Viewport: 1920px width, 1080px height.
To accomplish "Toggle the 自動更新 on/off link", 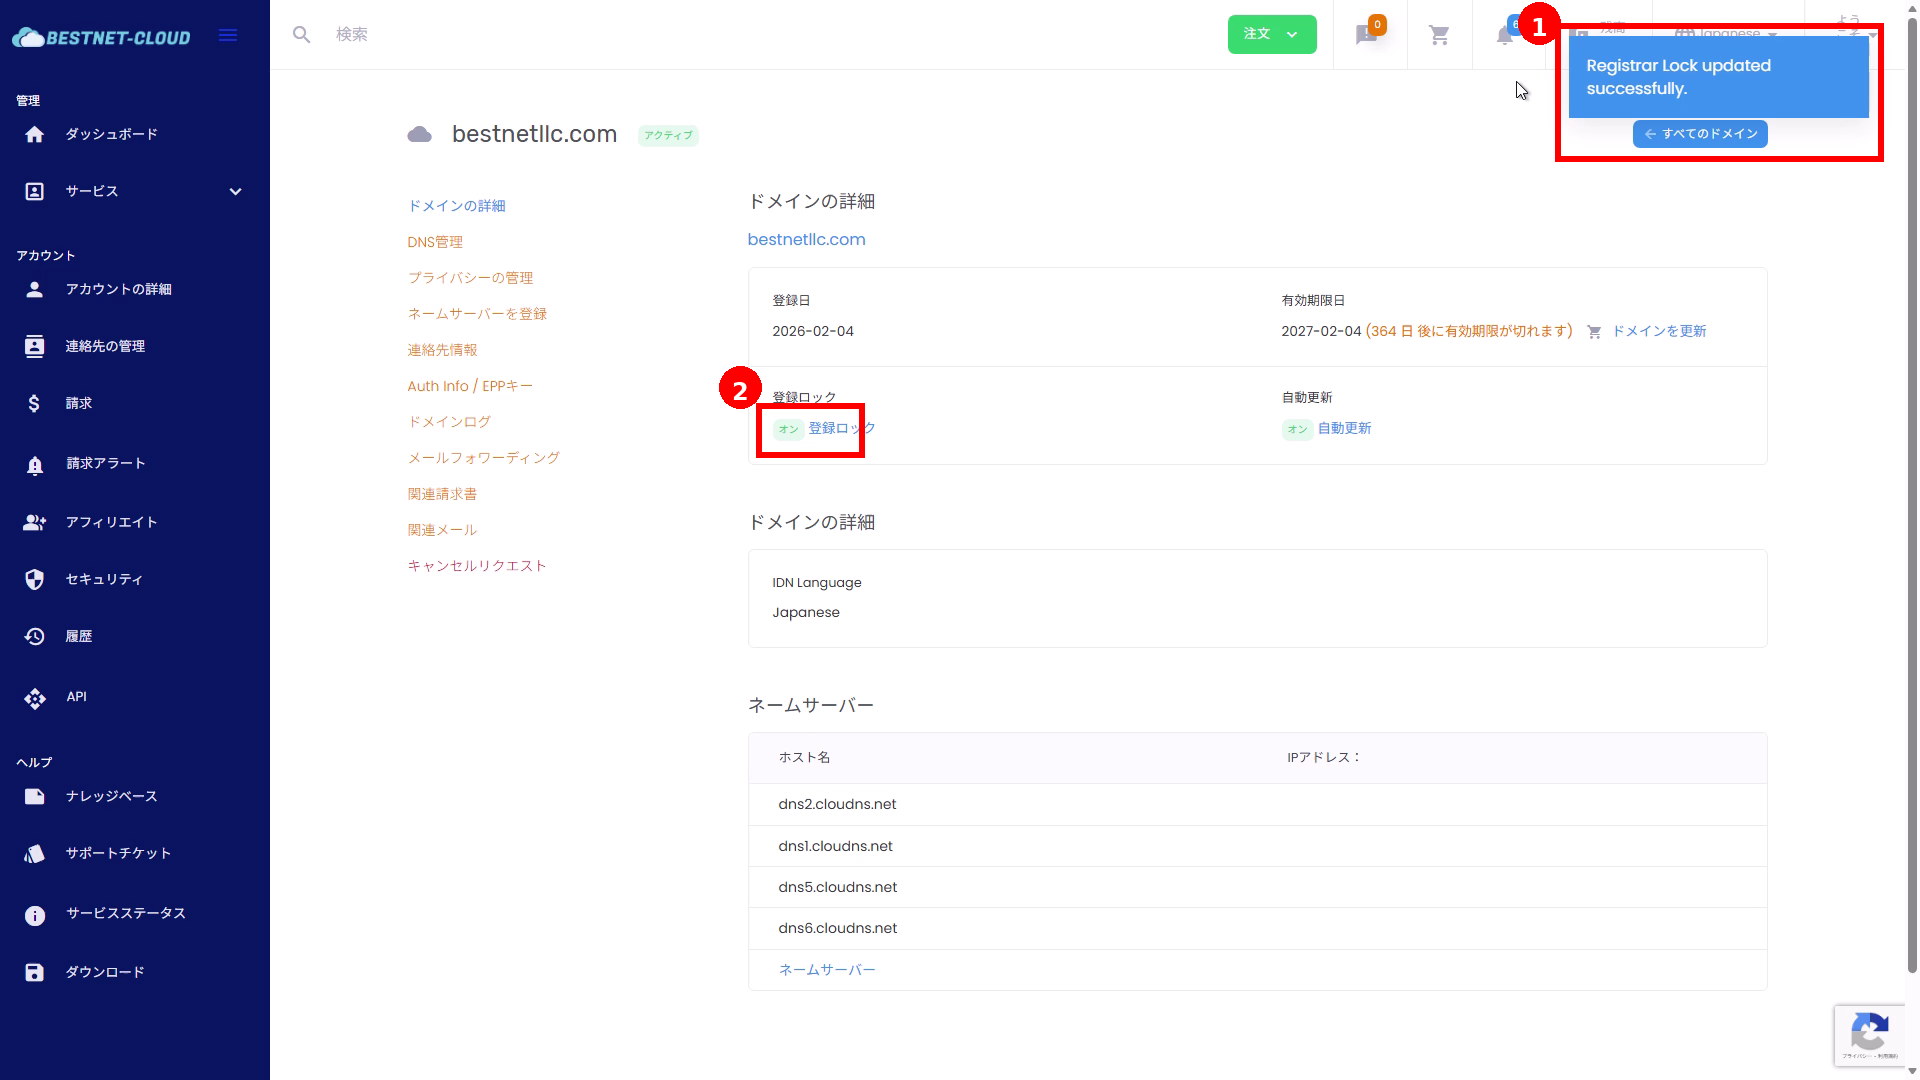I will 1344,428.
